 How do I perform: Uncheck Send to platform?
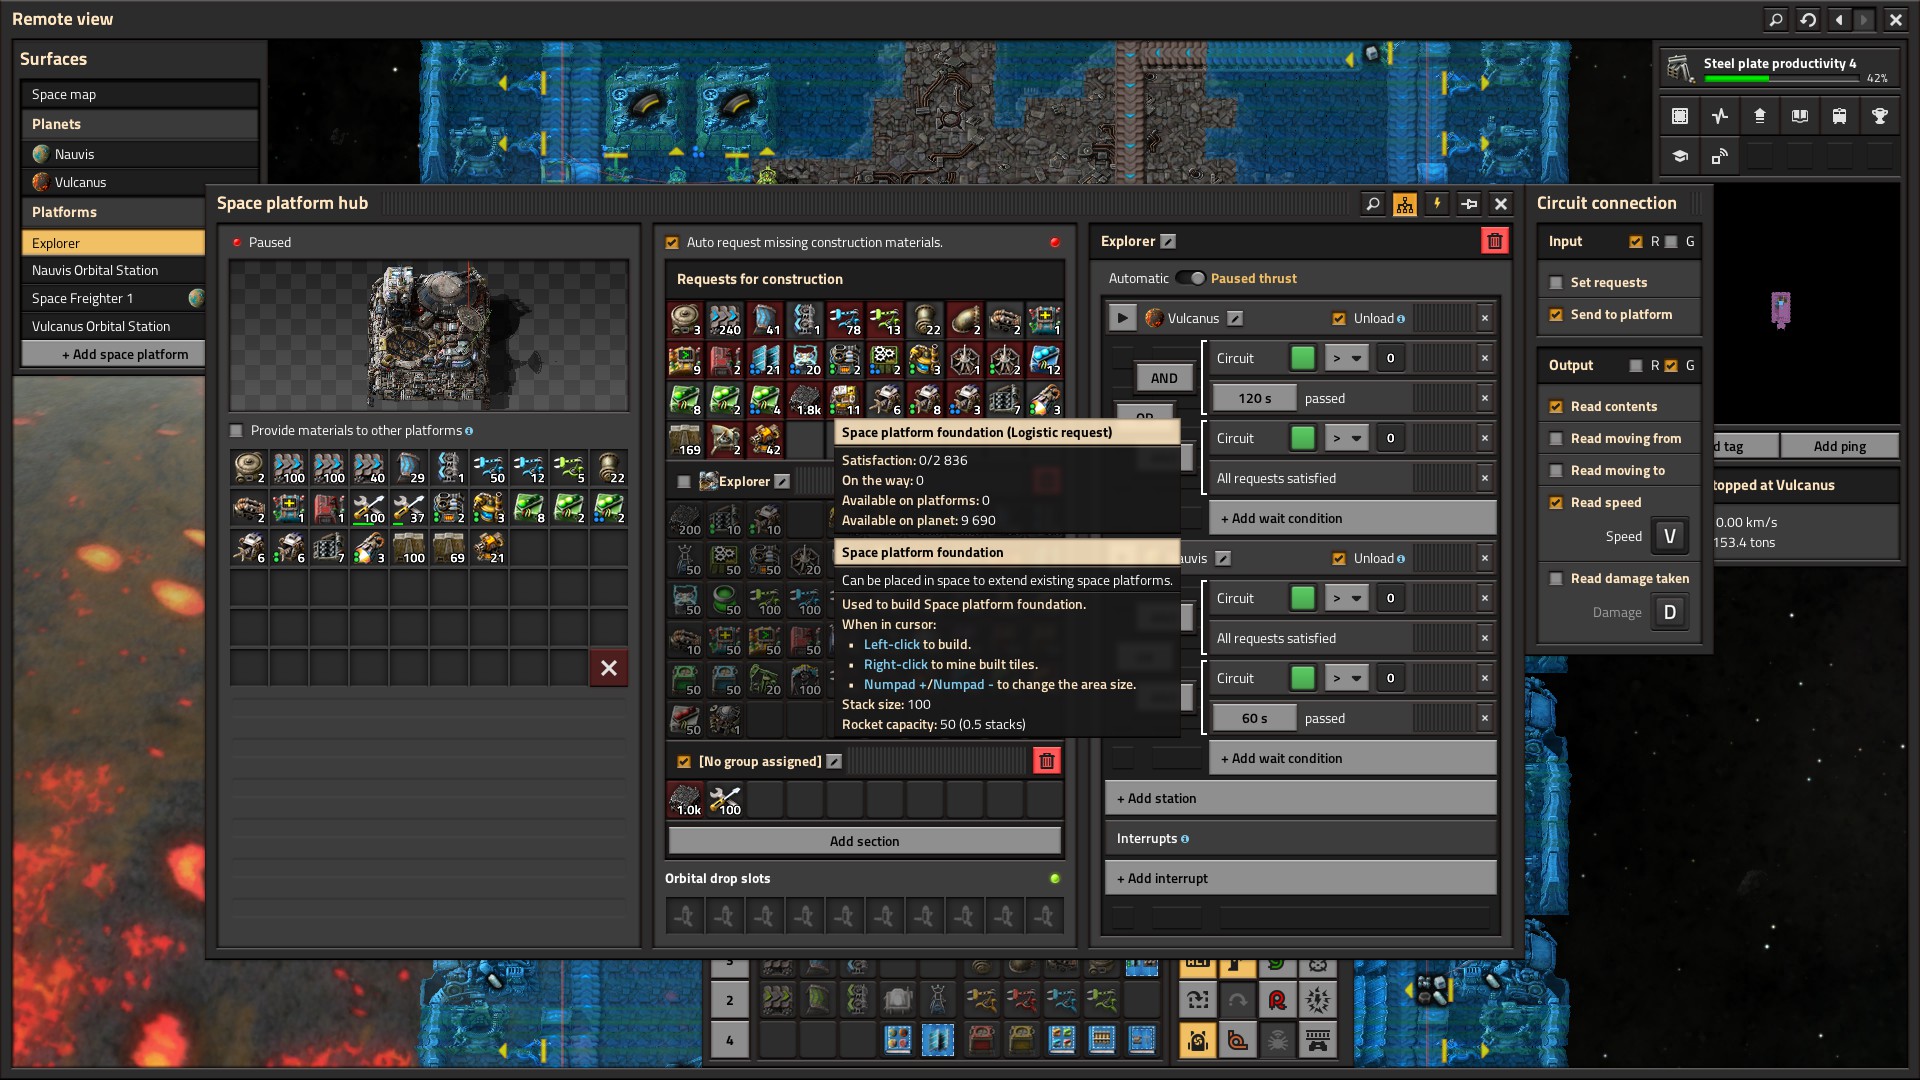[1556, 314]
